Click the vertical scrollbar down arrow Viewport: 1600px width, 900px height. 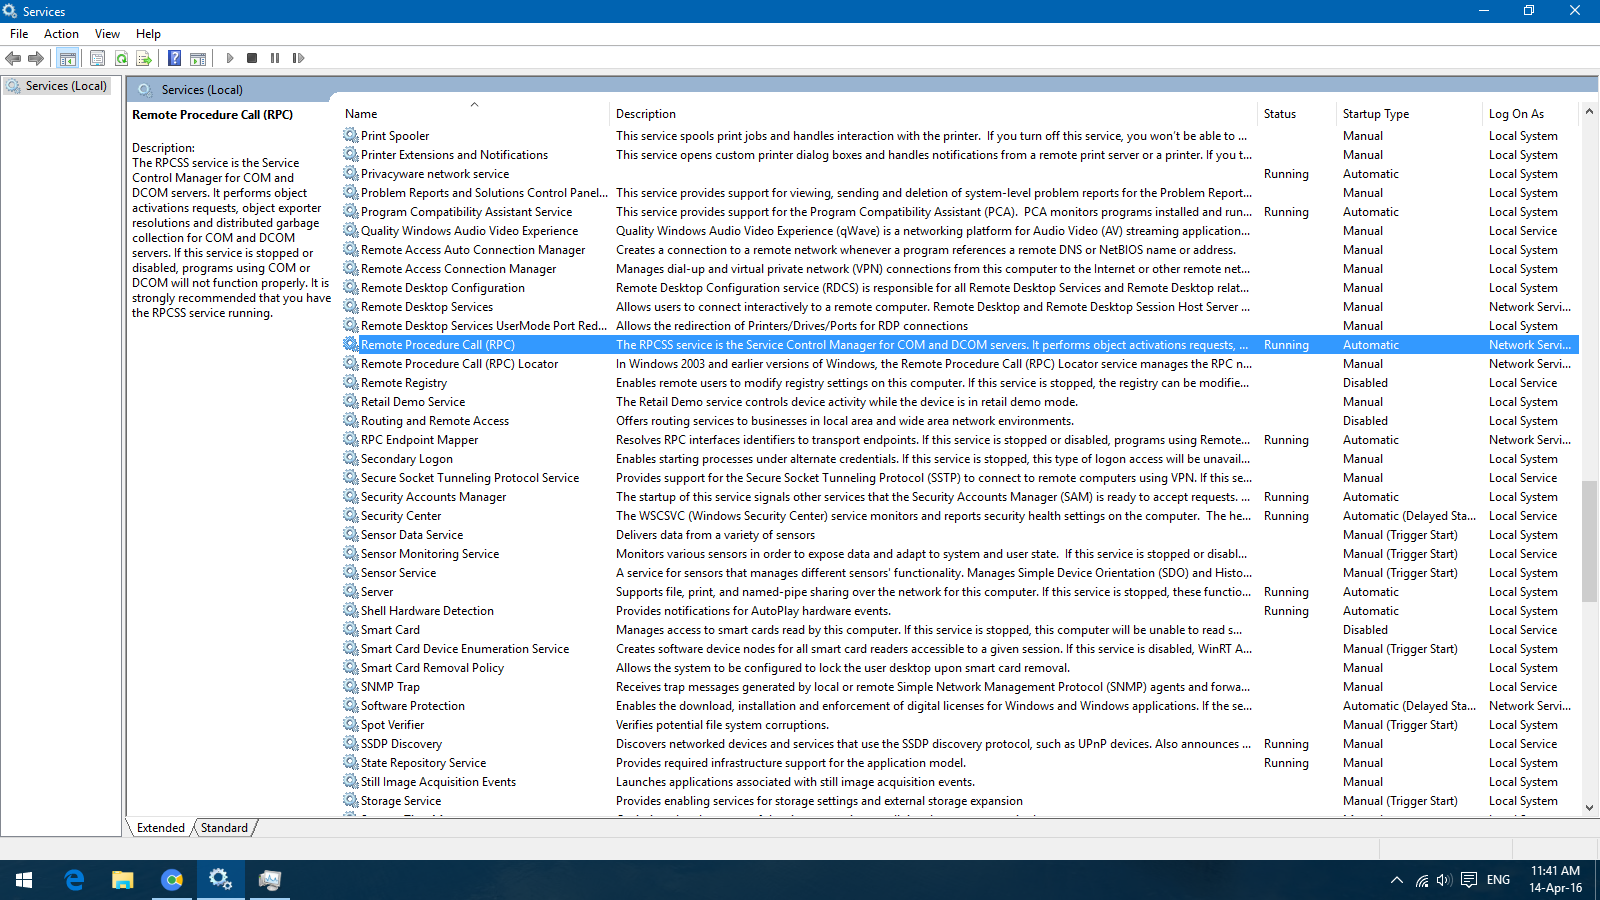1589,808
